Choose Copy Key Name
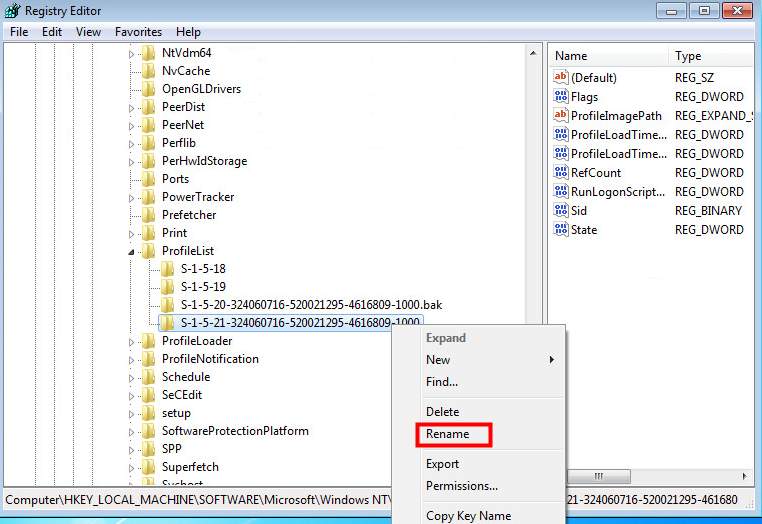Image resolution: width=762 pixels, height=524 pixels. (468, 516)
